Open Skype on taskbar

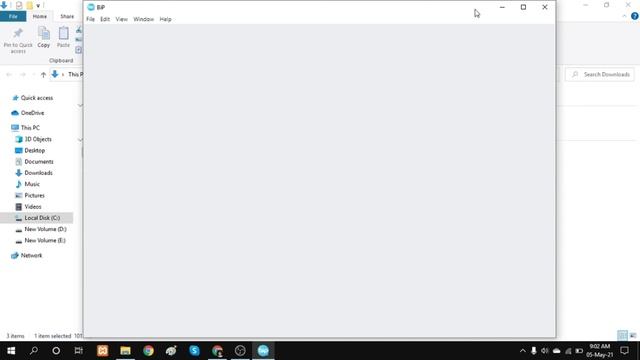click(x=194, y=351)
